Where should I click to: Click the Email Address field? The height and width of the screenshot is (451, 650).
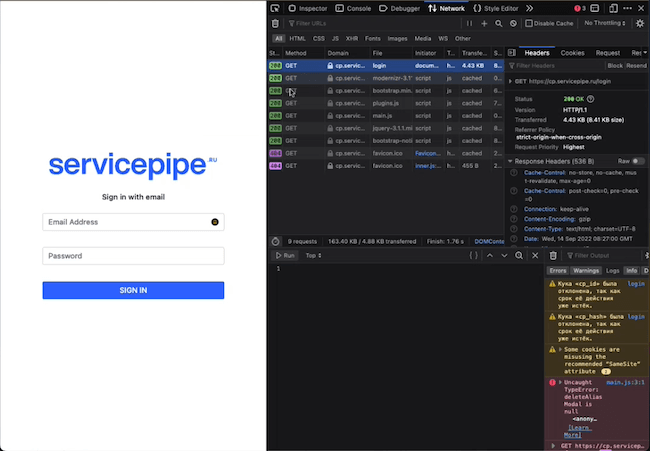click(x=133, y=222)
